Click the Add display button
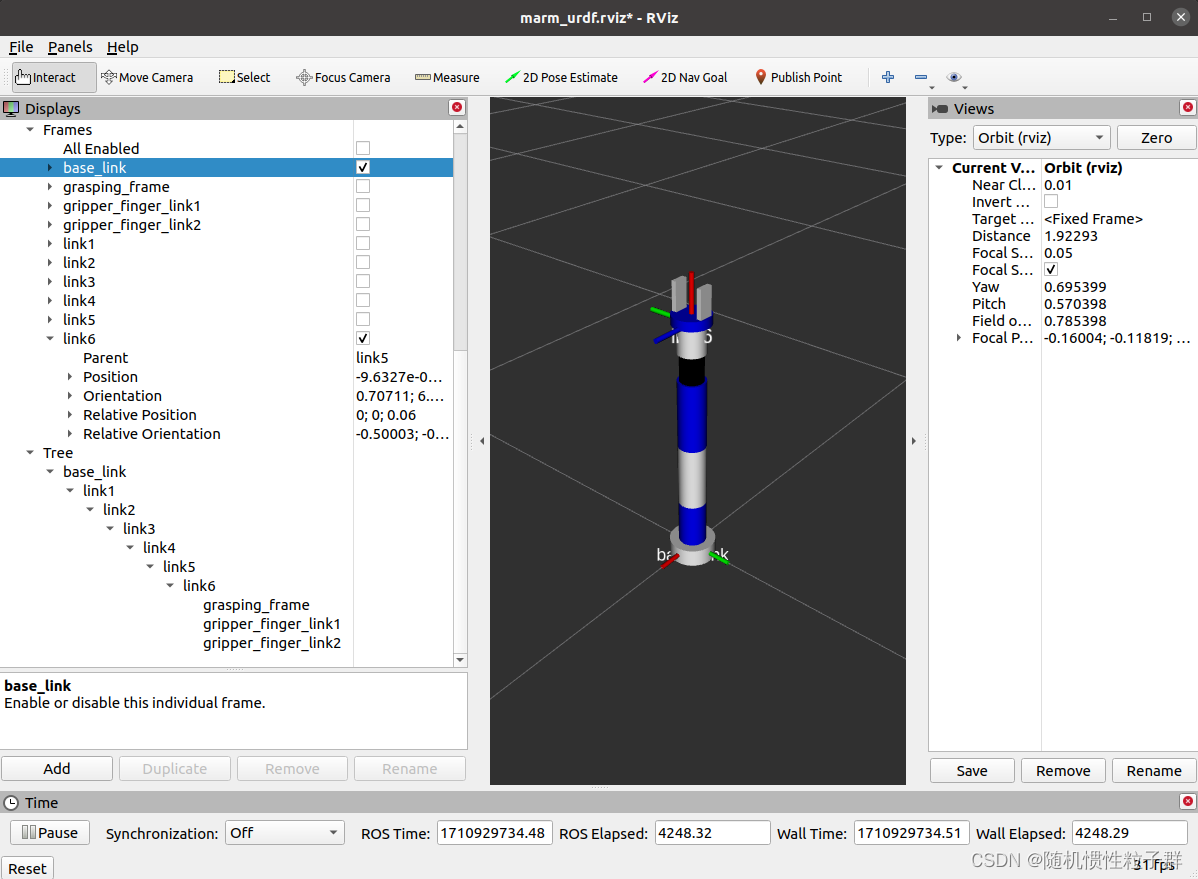 coord(57,769)
